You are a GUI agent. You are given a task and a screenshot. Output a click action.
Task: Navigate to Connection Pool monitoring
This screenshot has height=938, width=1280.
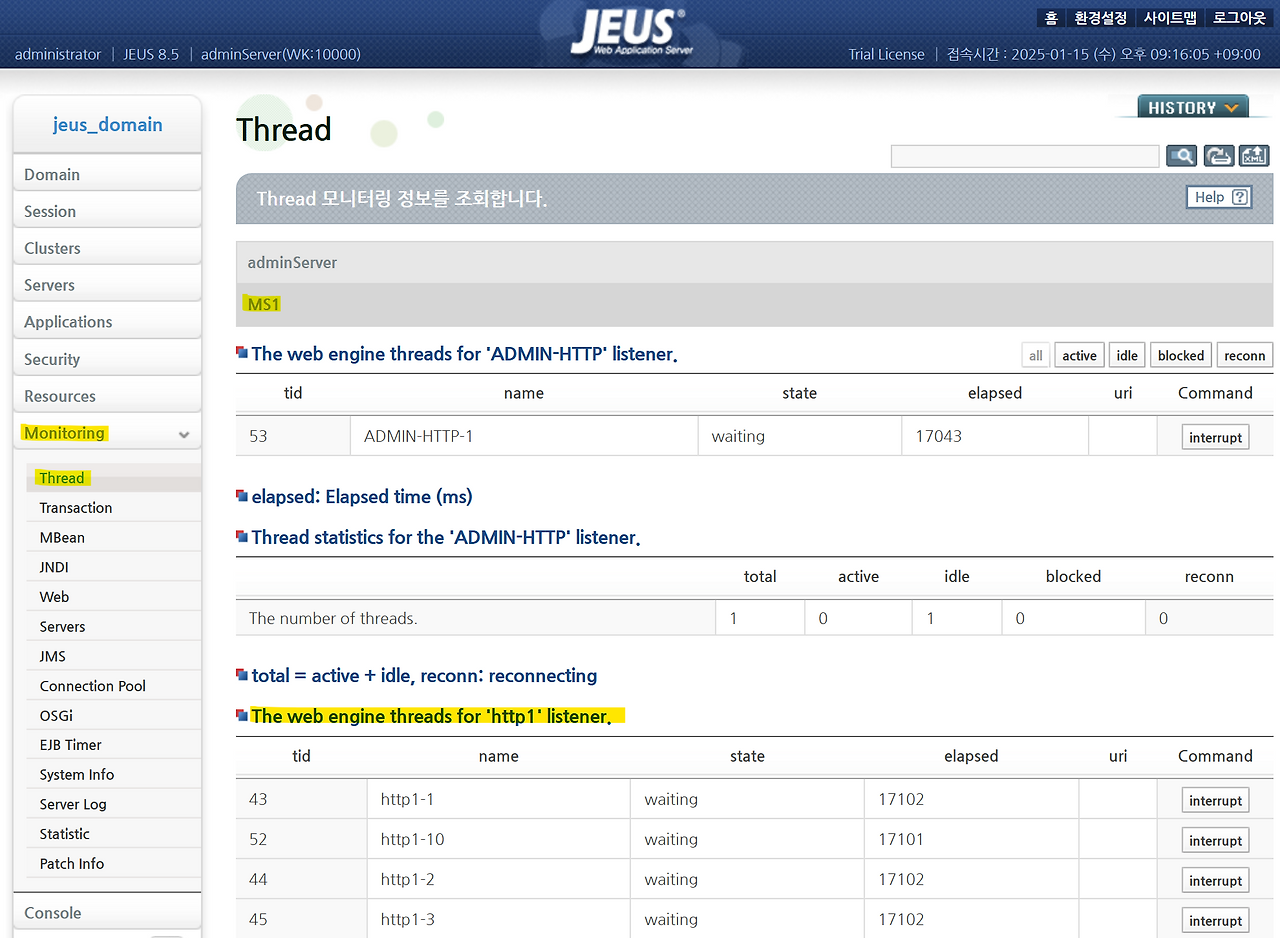point(92,685)
